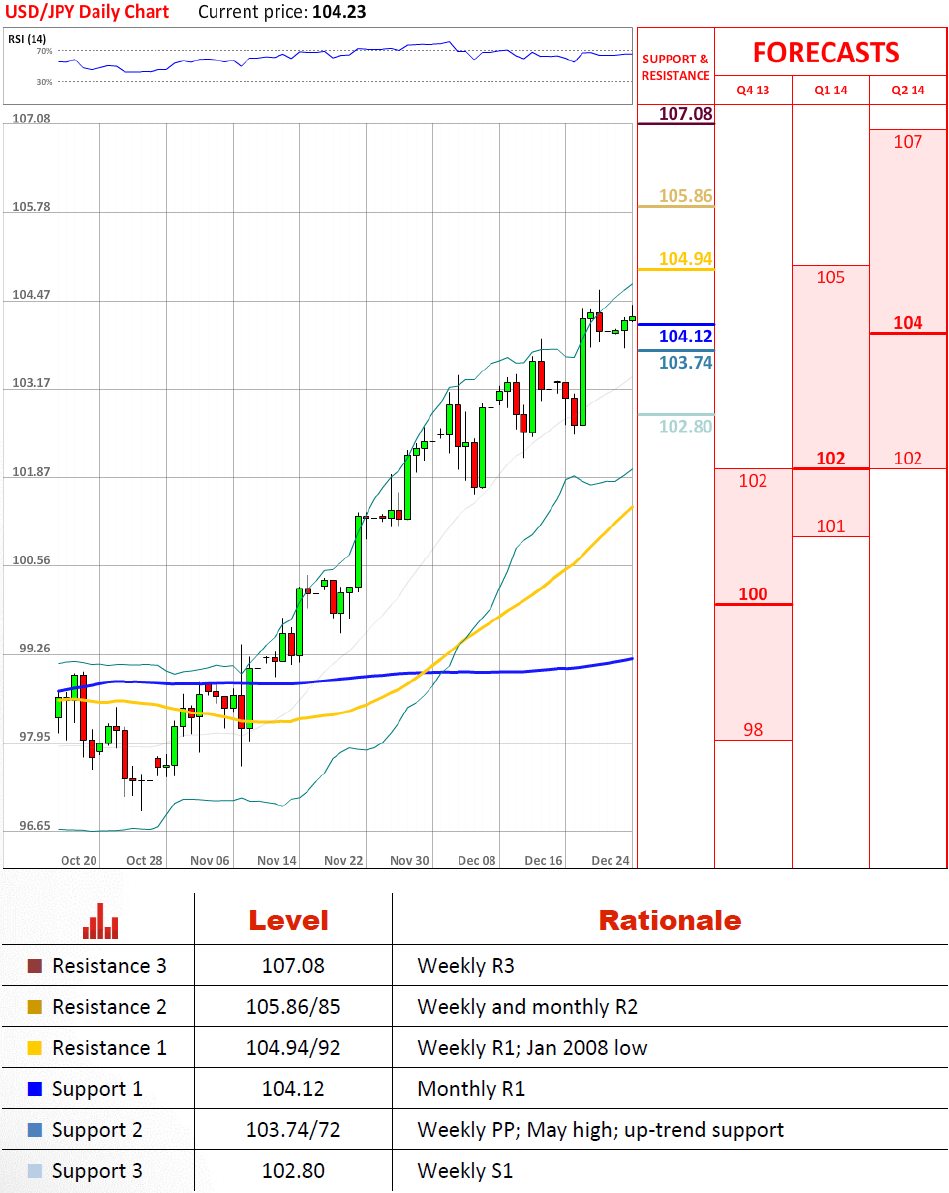Image resolution: width=949 pixels, height=1193 pixels.
Task: Click the Dec 24 date on time axis
Action: (610, 860)
